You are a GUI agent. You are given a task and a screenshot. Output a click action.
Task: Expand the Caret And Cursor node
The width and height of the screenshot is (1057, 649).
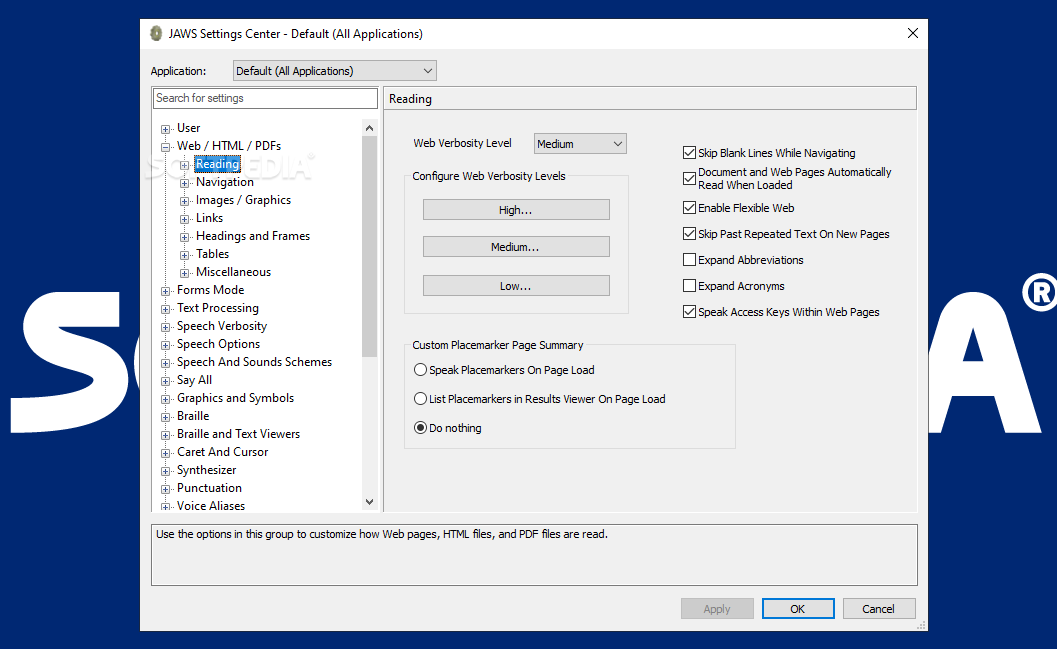click(x=165, y=453)
